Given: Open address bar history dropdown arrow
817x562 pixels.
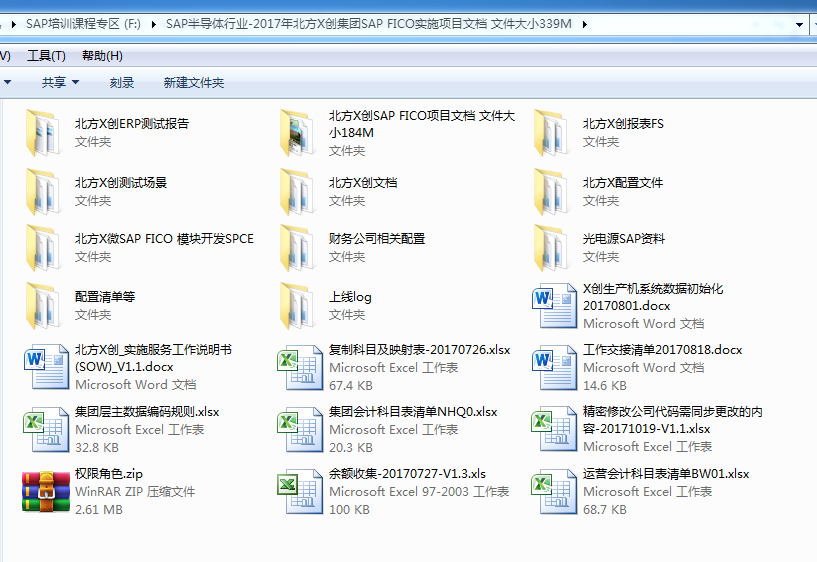Looking at the screenshot, I should point(800,24).
